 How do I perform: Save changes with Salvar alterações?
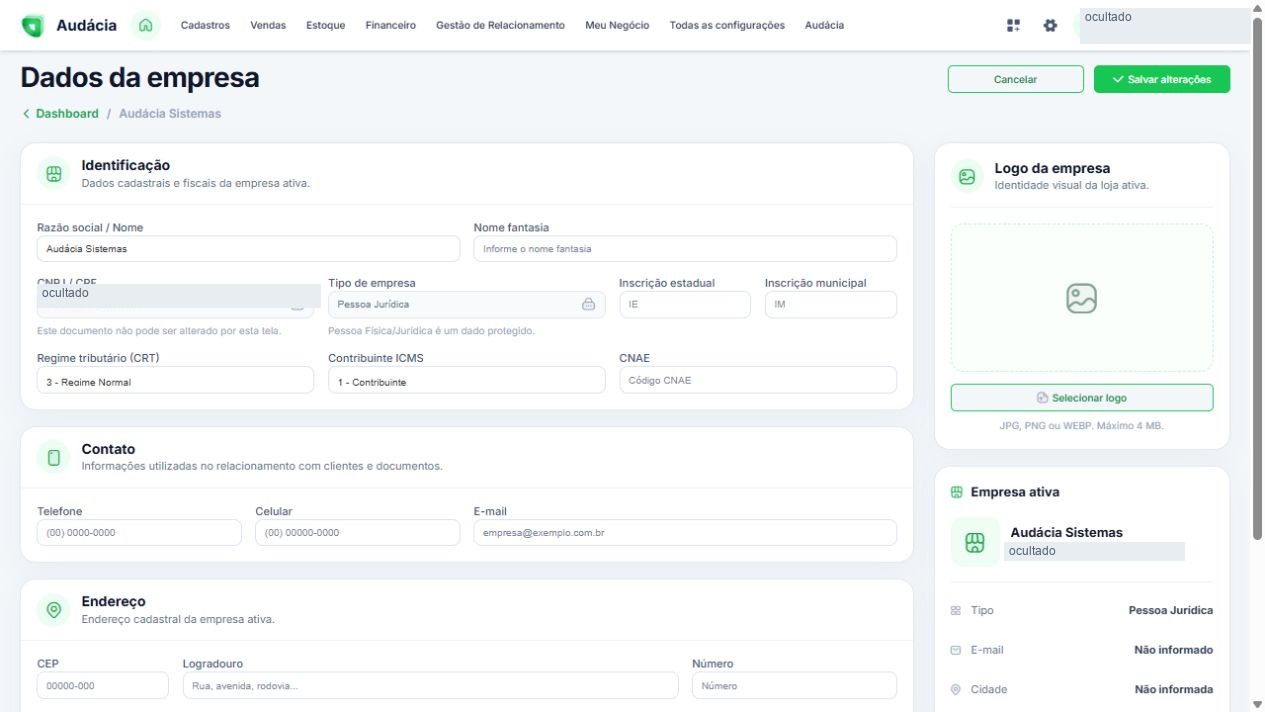pyautogui.click(x=1162, y=79)
